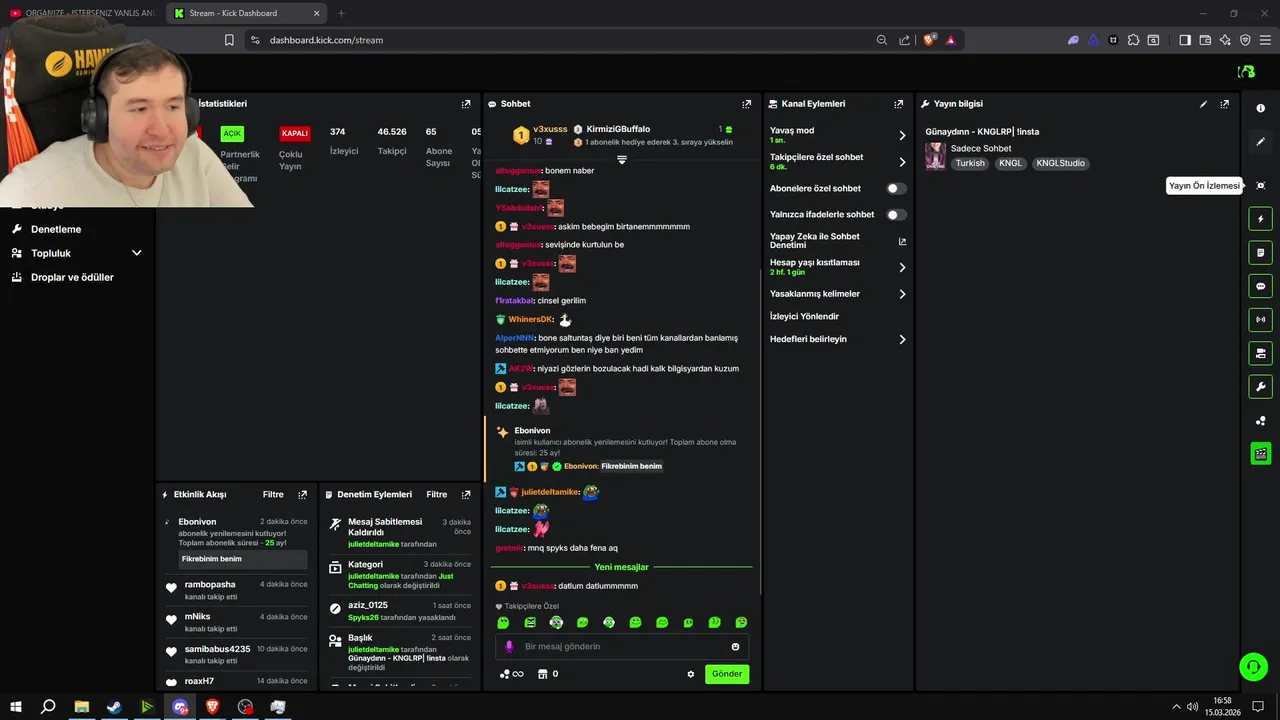Click the İzleyici Yönlendir option
The width and height of the screenshot is (1280, 720).
click(x=804, y=316)
